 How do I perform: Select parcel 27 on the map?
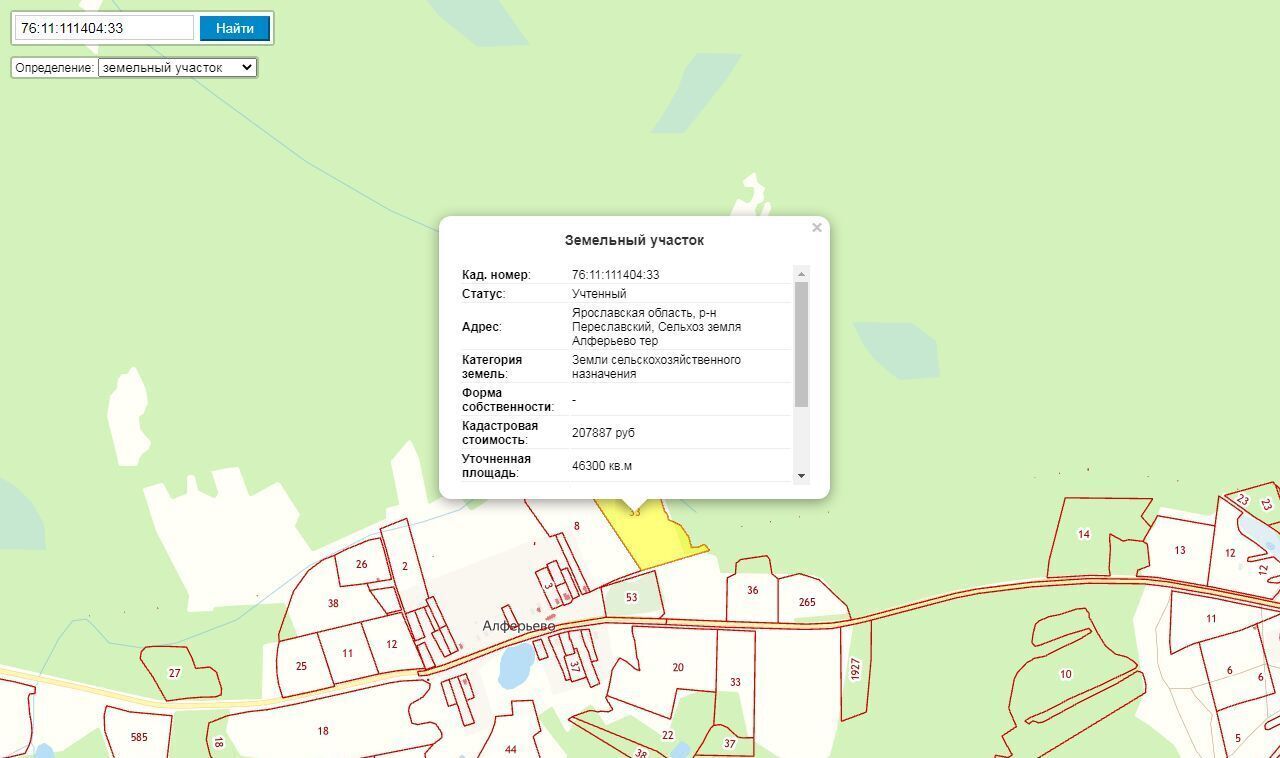click(174, 673)
